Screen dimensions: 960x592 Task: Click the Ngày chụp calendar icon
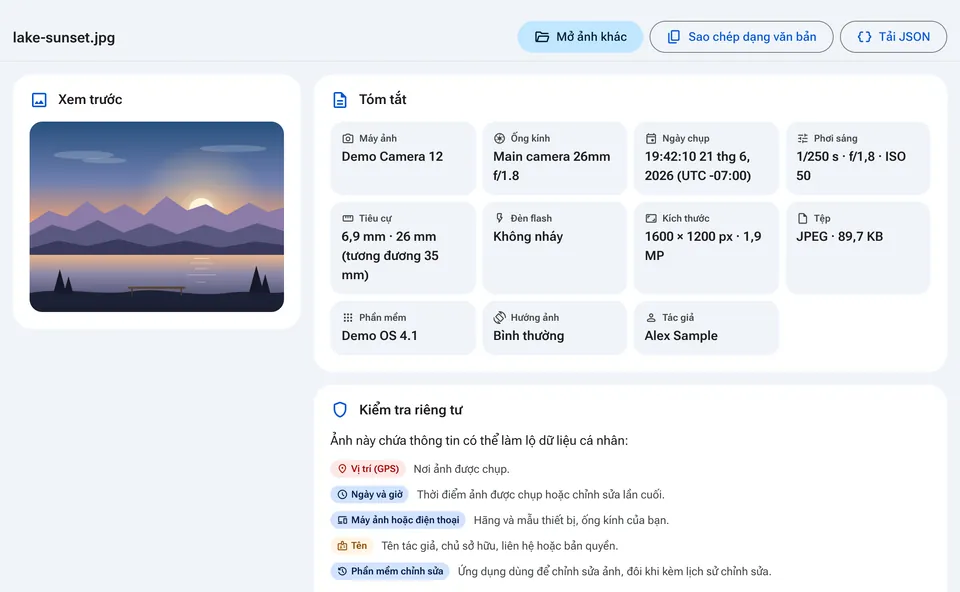(x=651, y=138)
